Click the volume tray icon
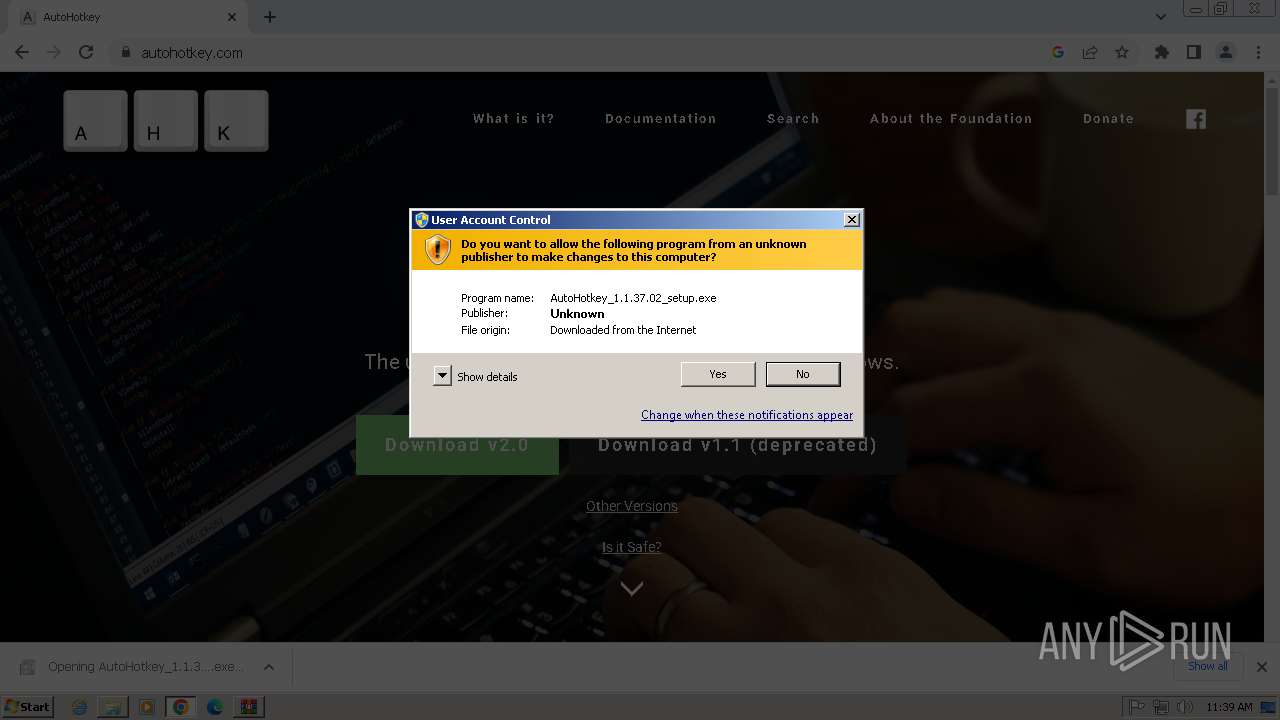Viewport: 1280px width, 720px height. click(x=1184, y=707)
